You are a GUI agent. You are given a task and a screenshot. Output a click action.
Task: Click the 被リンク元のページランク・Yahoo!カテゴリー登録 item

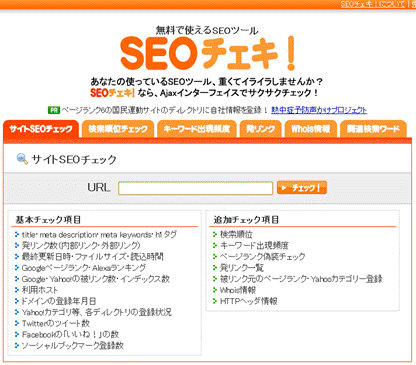[x=301, y=279]
